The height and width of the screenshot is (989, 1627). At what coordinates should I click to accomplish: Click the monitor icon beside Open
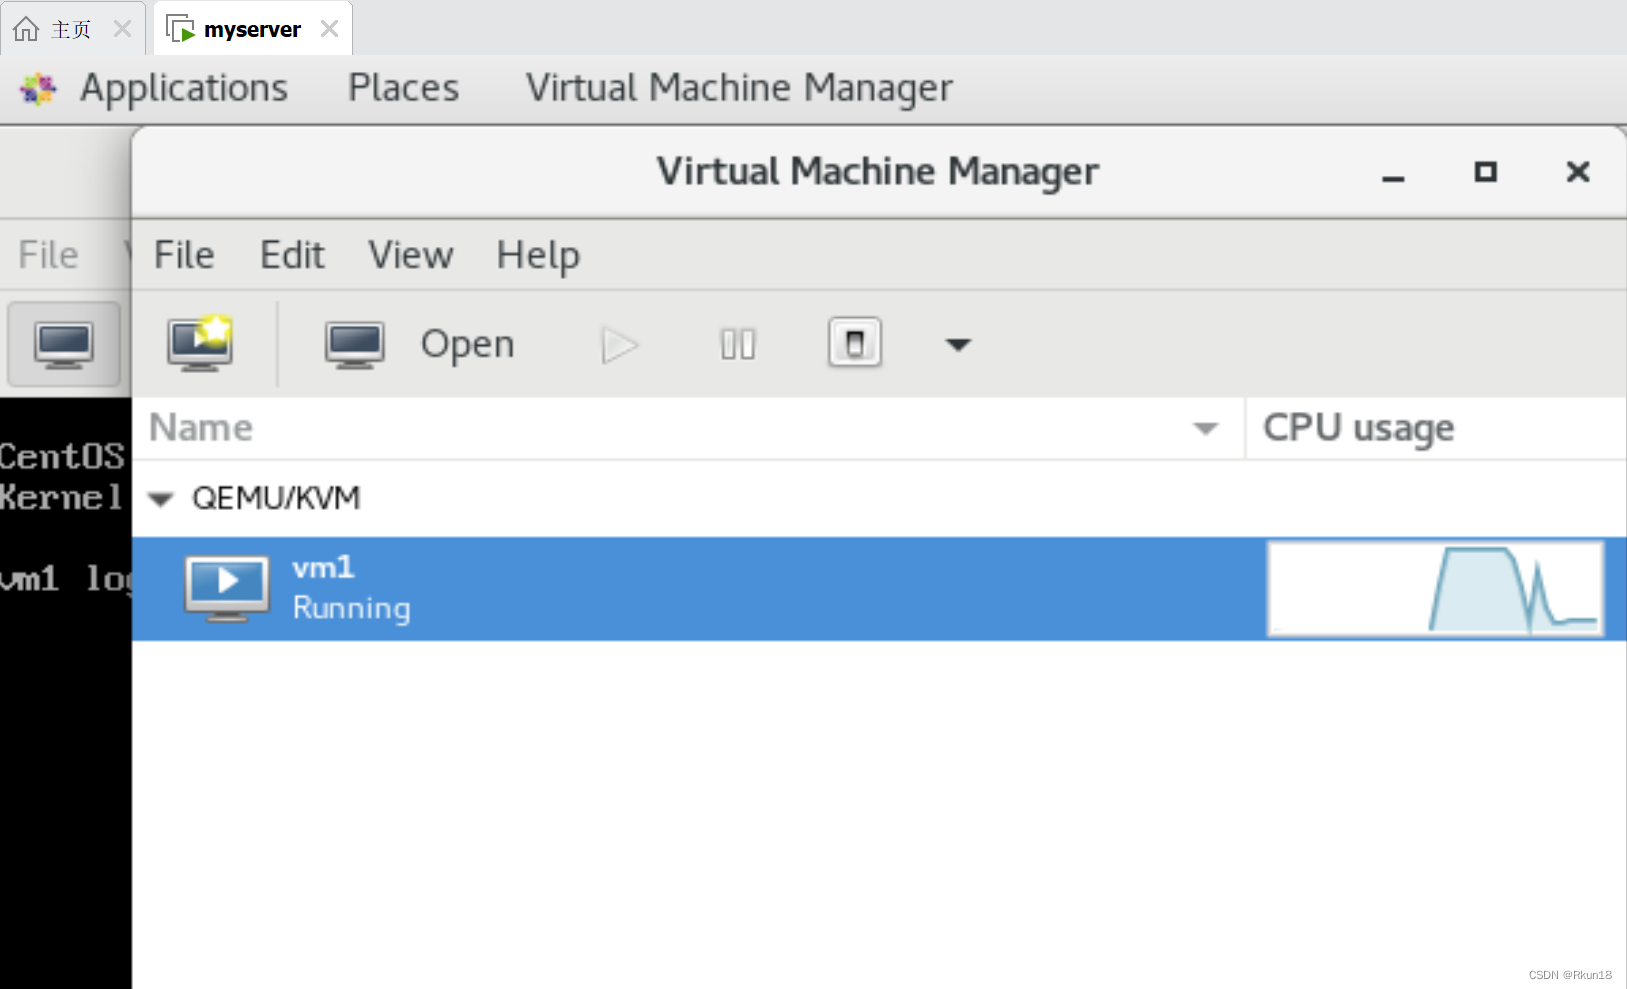tap(354, 345)
